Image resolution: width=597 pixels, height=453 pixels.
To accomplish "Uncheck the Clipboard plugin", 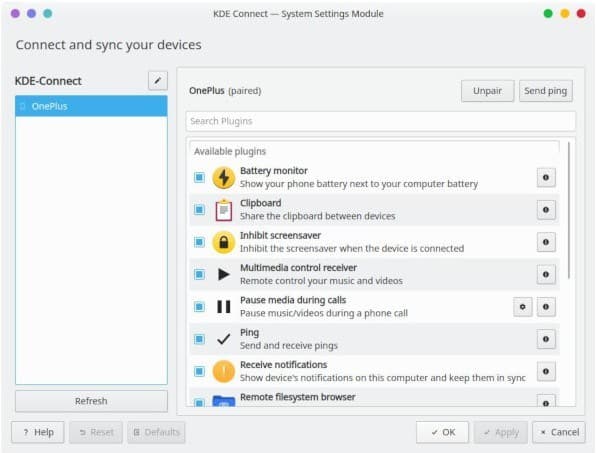I will (200, 210).
